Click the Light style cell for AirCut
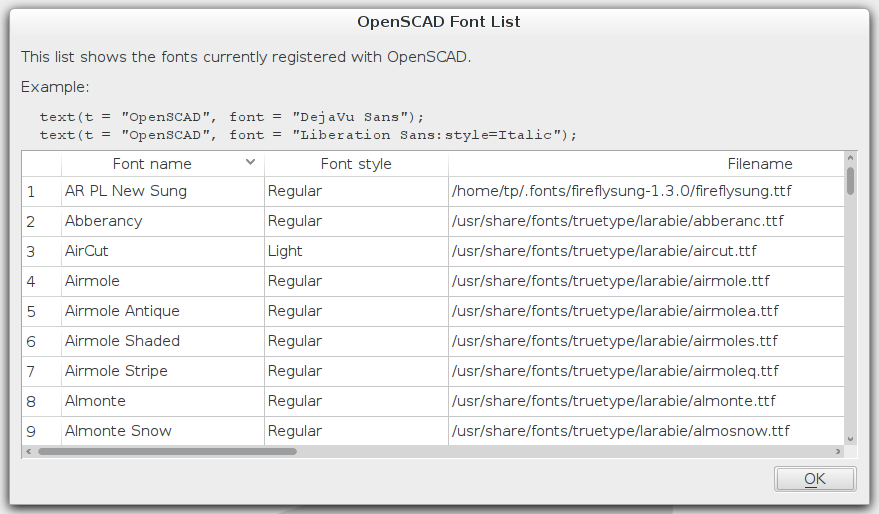The height and width of the screenshot is (514, 879). [356, 252]
